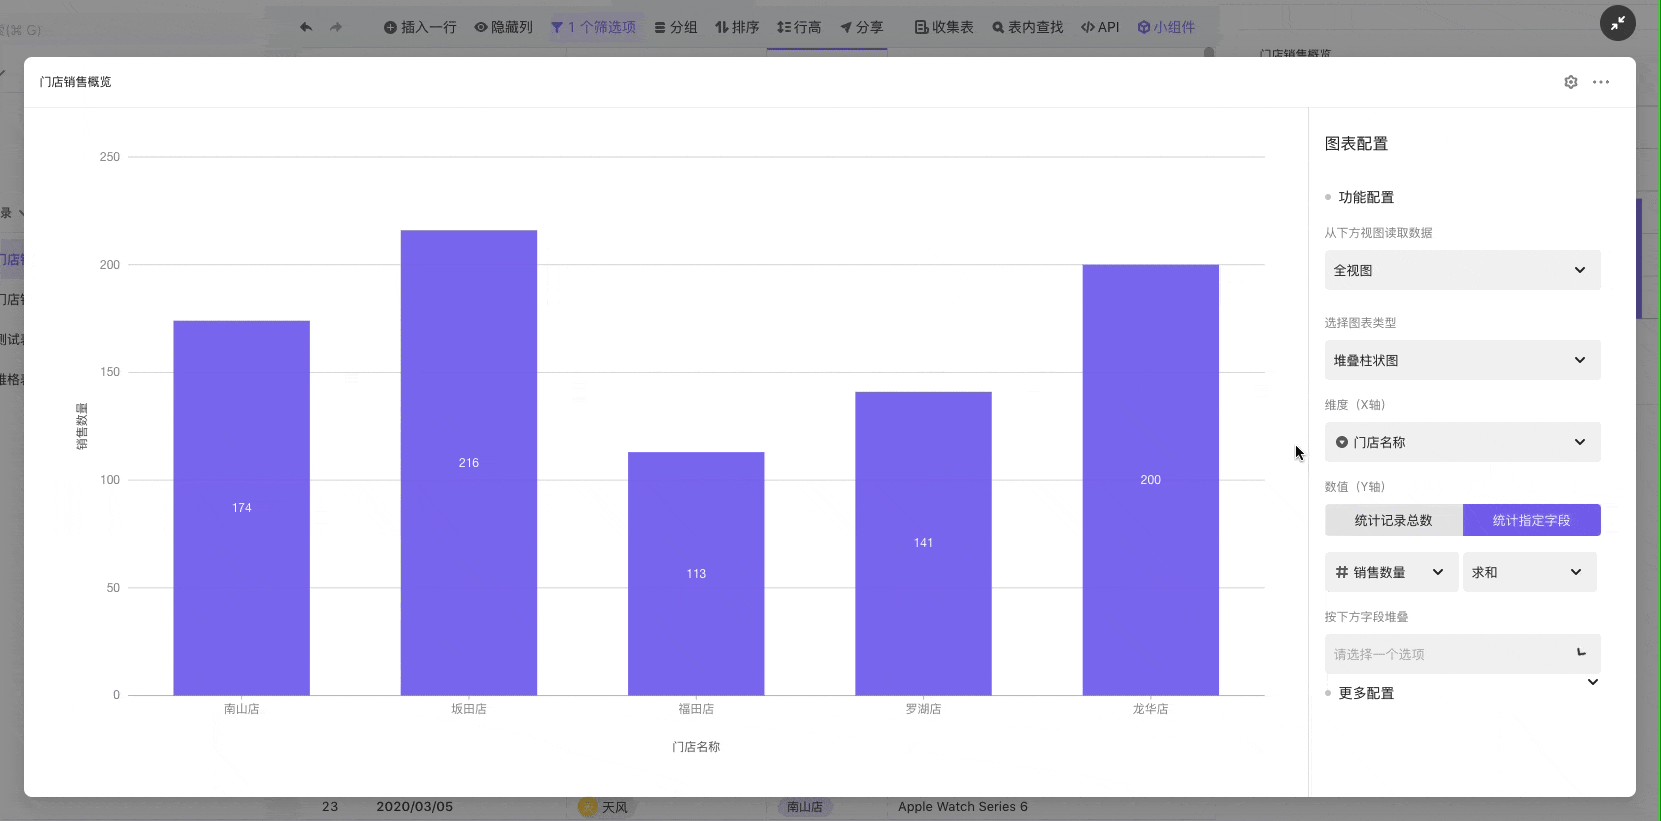Open the 销售数量 field dropdown
Viewport: 1661px width, 821px height.
click(x=1391, y=572)
